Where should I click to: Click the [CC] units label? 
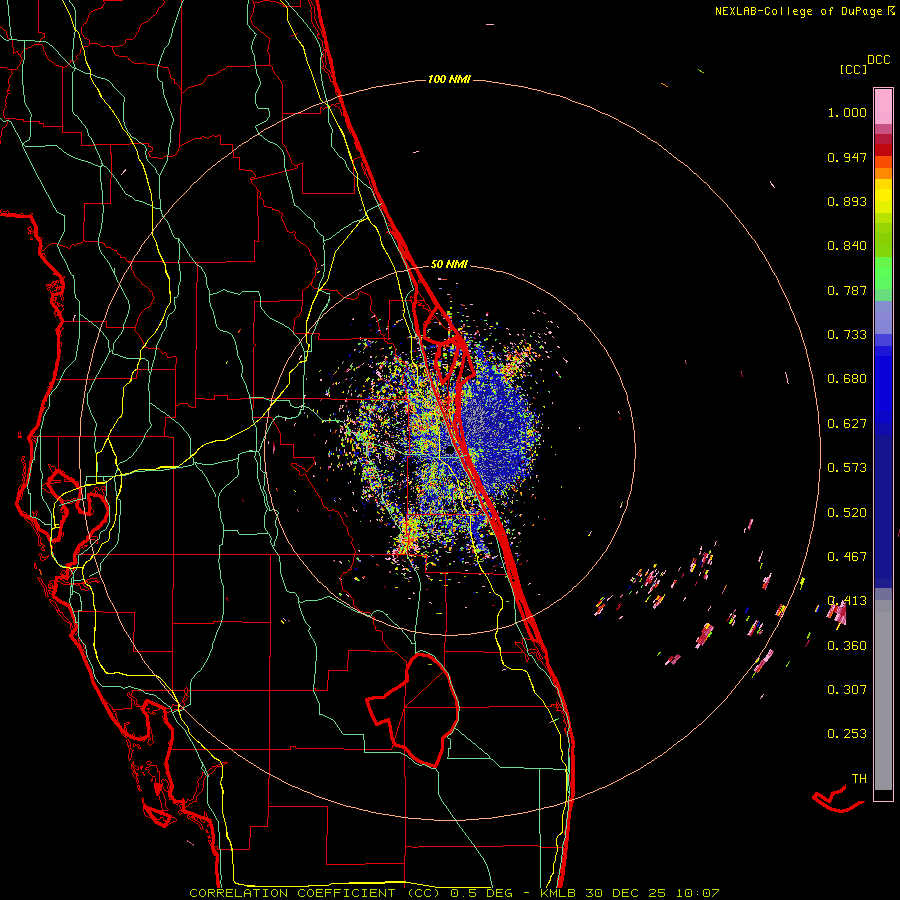853,69
